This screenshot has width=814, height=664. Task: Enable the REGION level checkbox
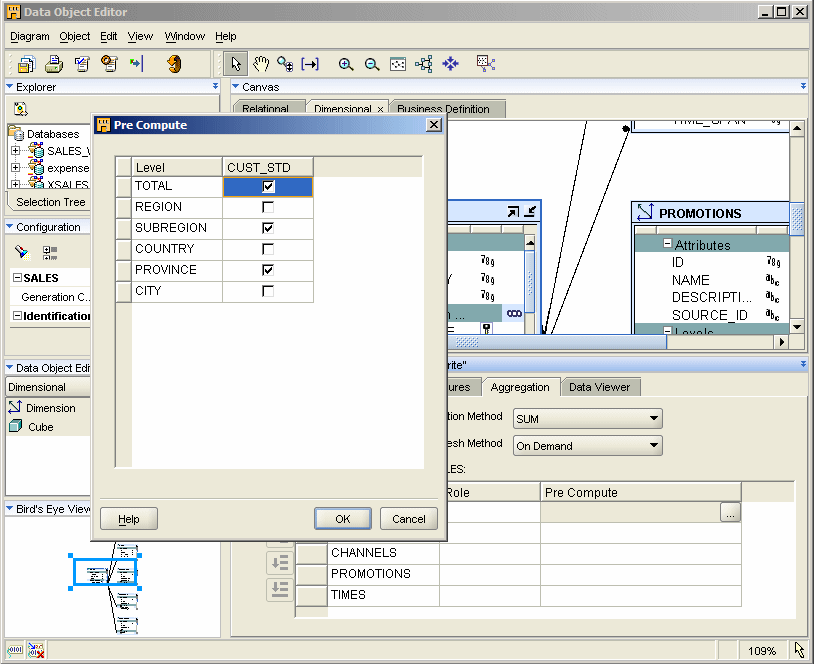[267, 207]
